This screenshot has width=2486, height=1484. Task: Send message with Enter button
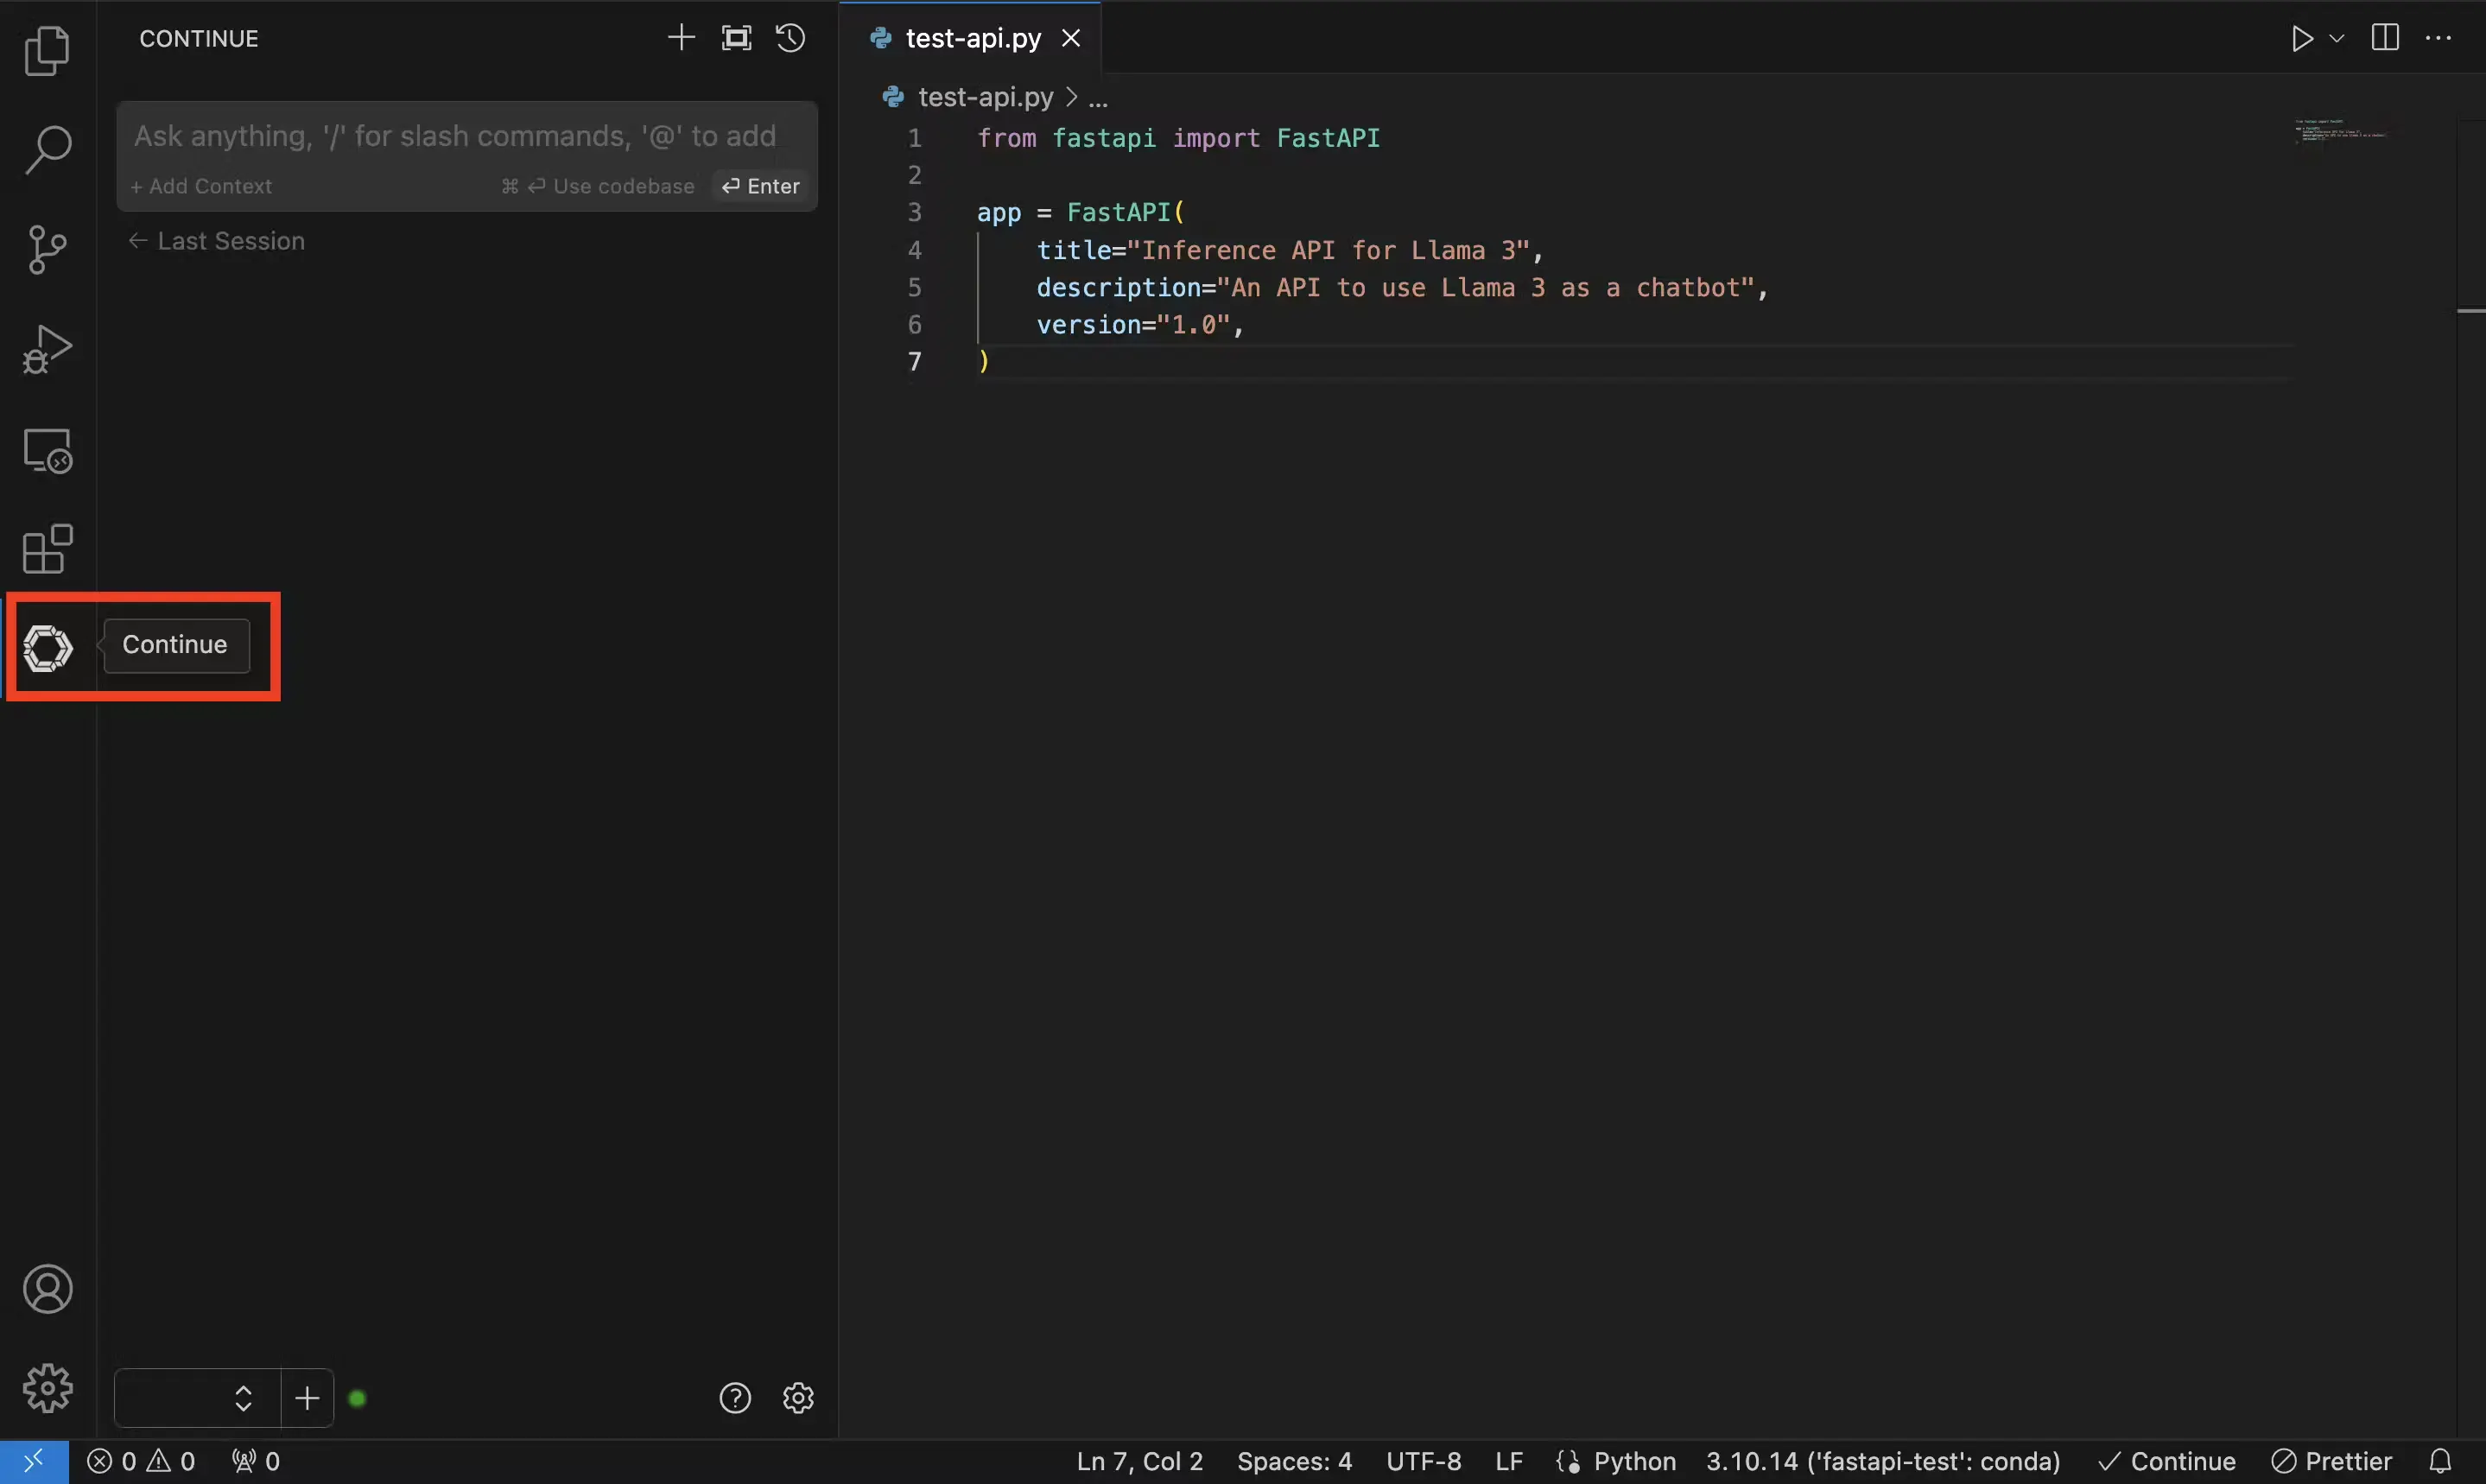coord(761,186)
